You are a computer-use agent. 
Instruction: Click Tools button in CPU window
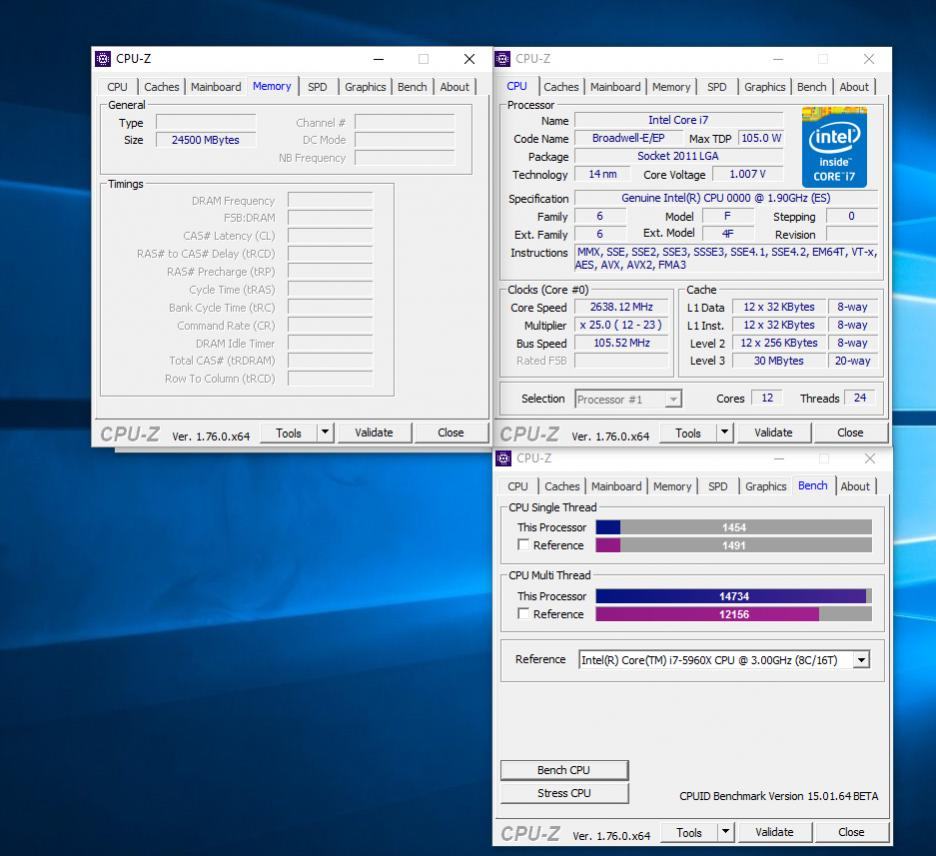tap(688, 432)
